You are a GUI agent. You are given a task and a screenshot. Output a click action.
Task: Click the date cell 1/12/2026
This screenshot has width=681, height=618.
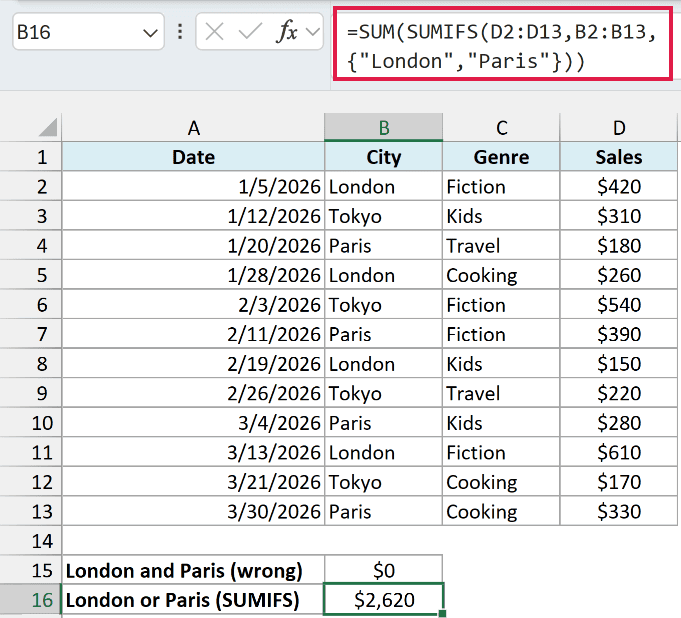(193, 216)
